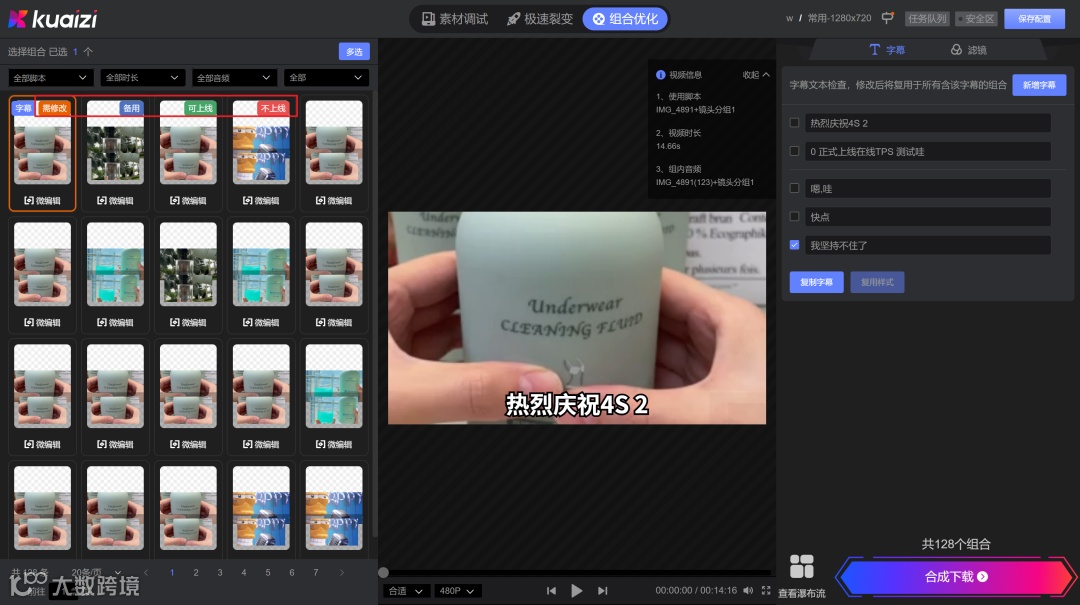The image size is (1080, 605).
Task: Uncheck the 我坚持不住了 subtitle
Action: (x=795, y=244)
